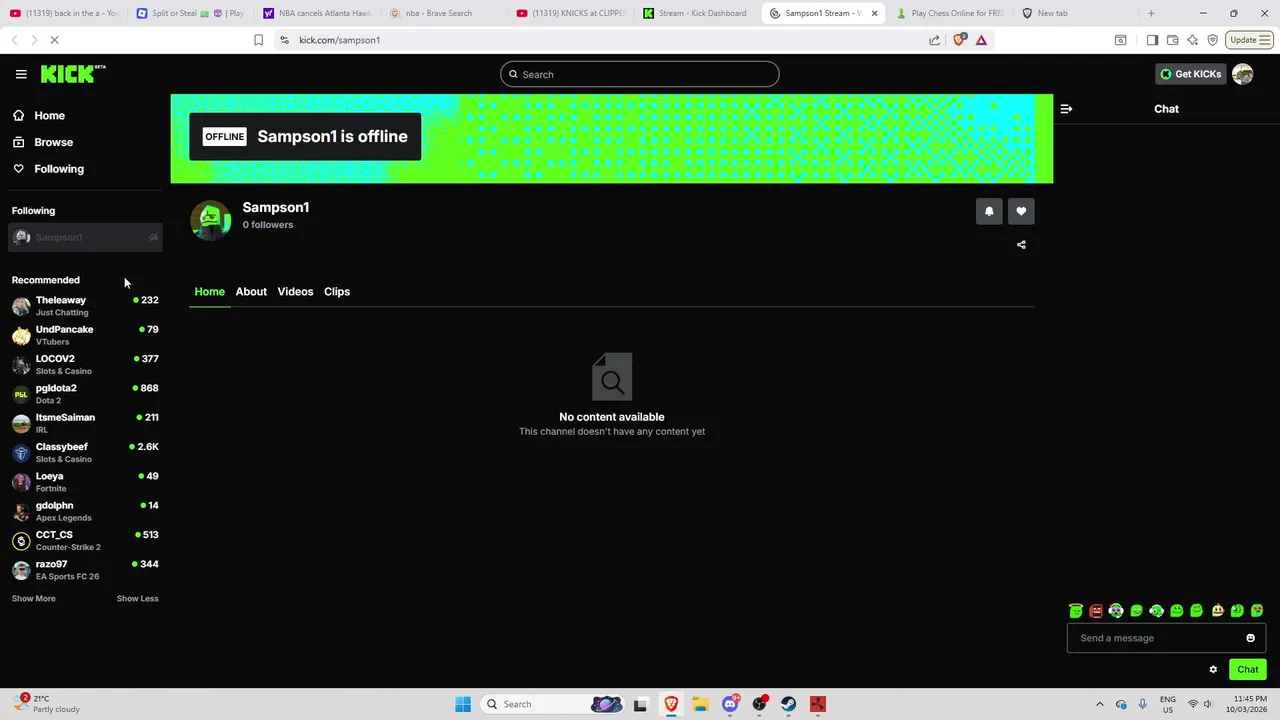Show hidden system tray icons
Viewport: 1280px width, 720px height.
[1099, 704]
